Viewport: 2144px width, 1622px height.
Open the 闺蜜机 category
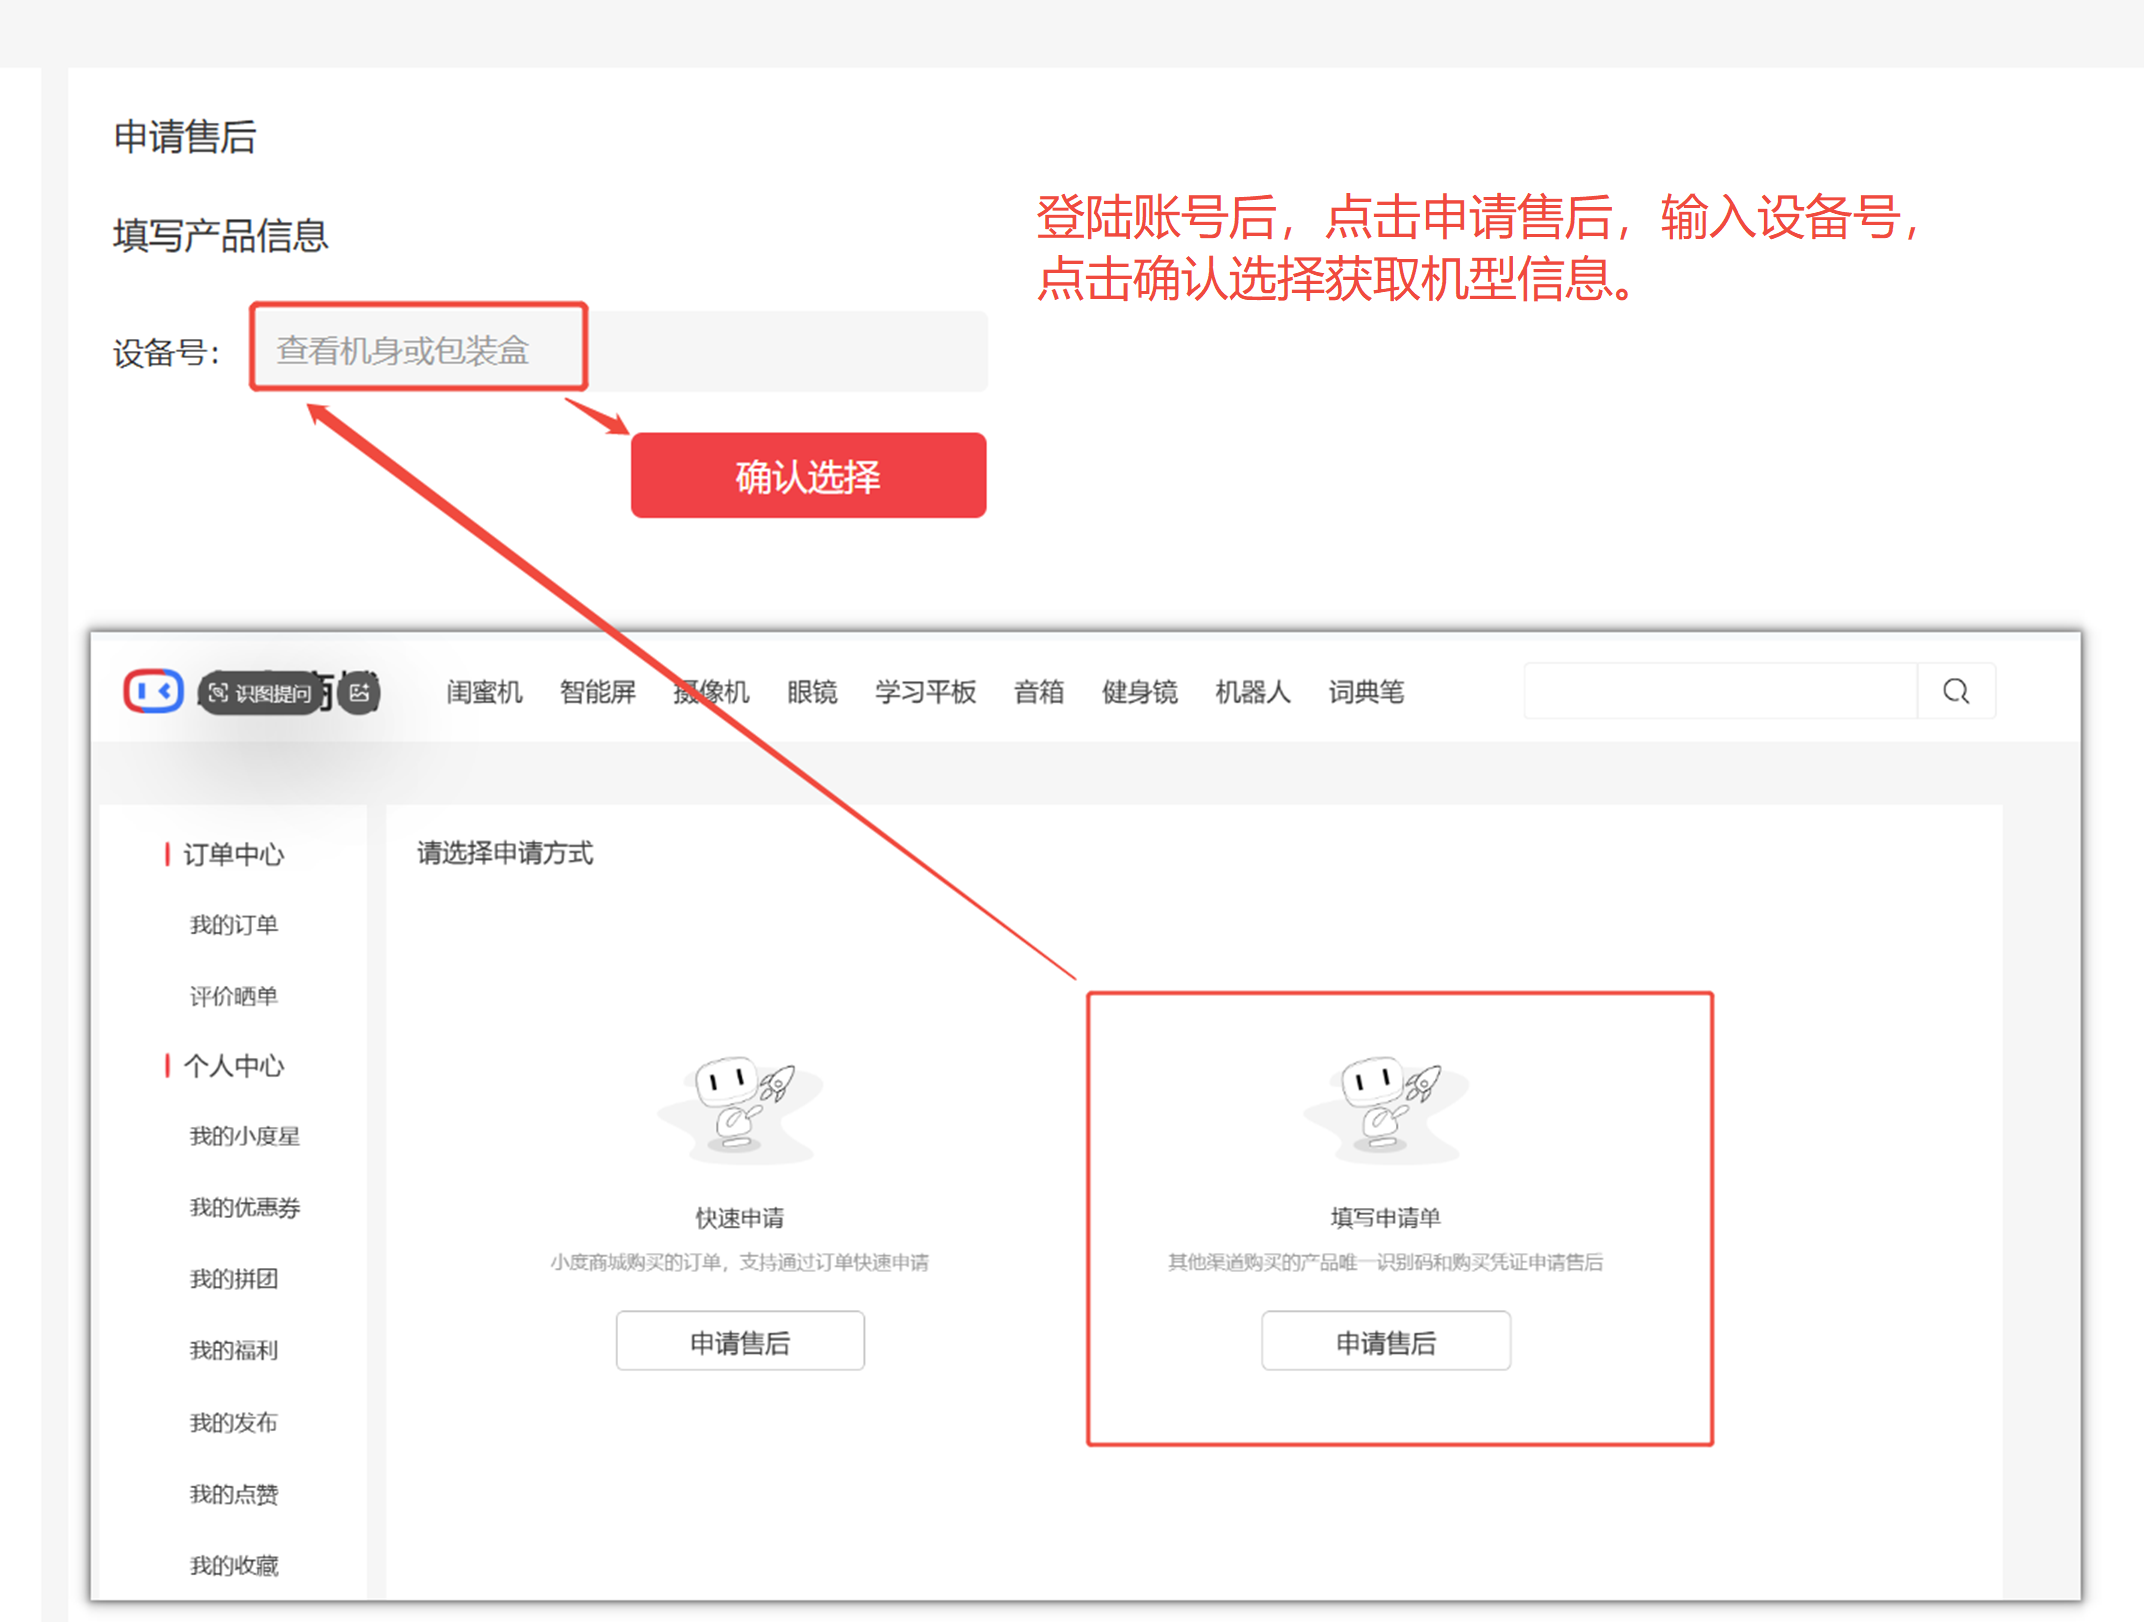(x=484, y=692)
